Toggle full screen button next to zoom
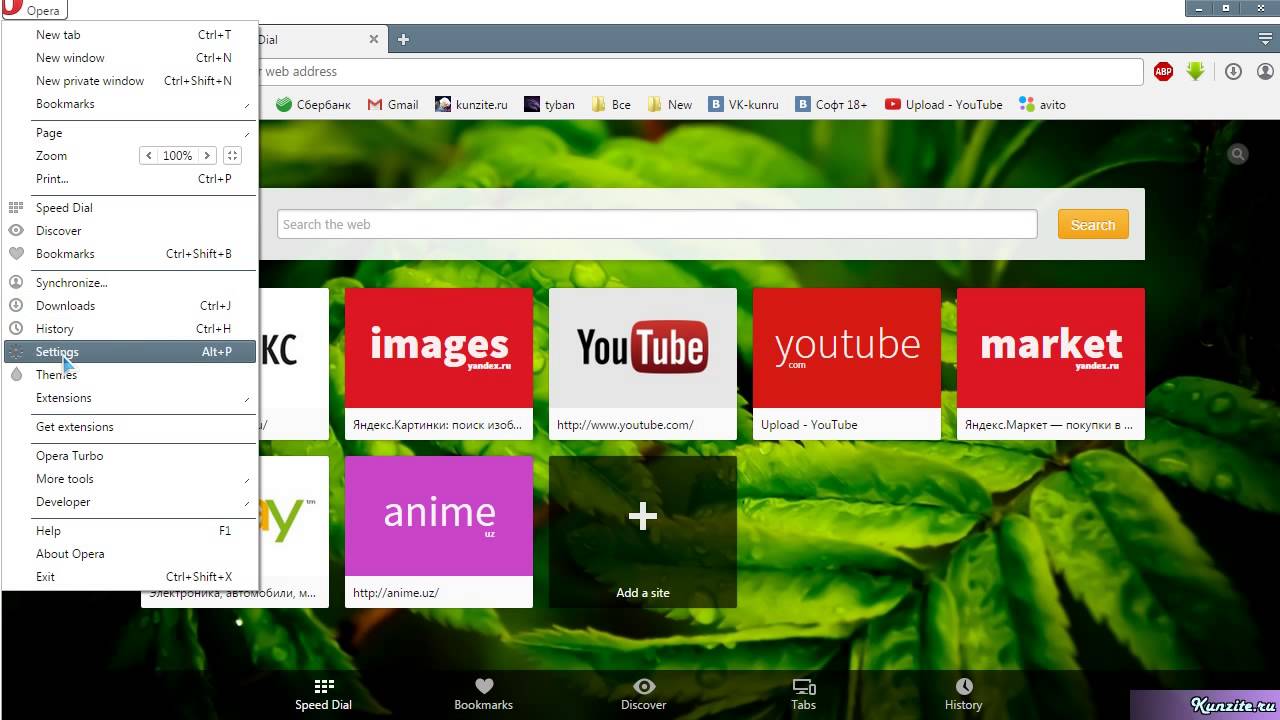1280x720 pixels. click(x=232, y=156)
